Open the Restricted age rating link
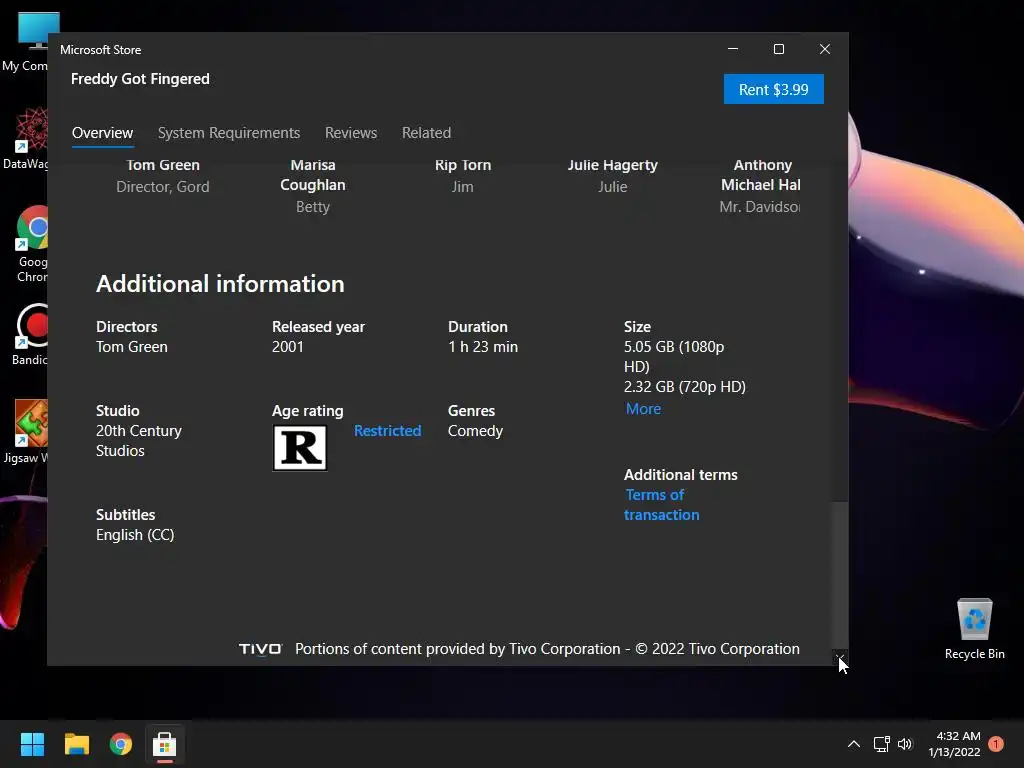Screen dimensions: 1024x768 tap(387, 430)
